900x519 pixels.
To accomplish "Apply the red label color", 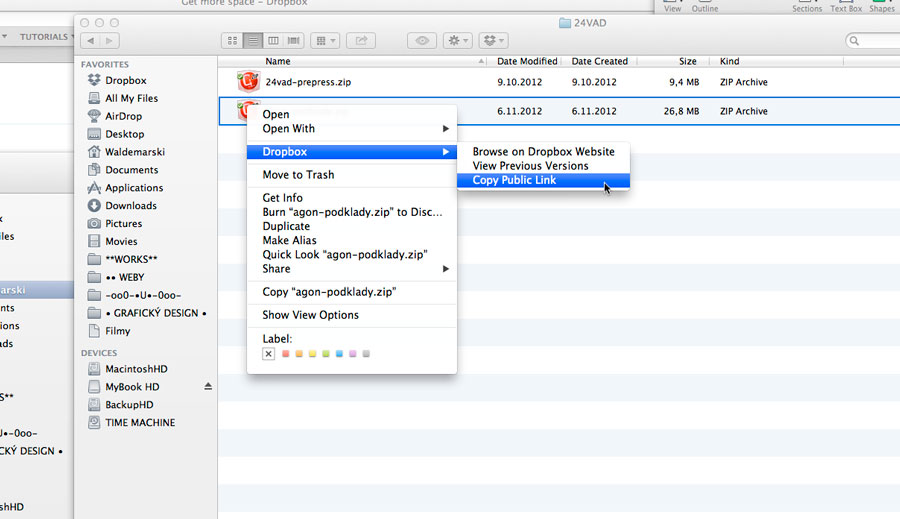I will pos(285,354).
